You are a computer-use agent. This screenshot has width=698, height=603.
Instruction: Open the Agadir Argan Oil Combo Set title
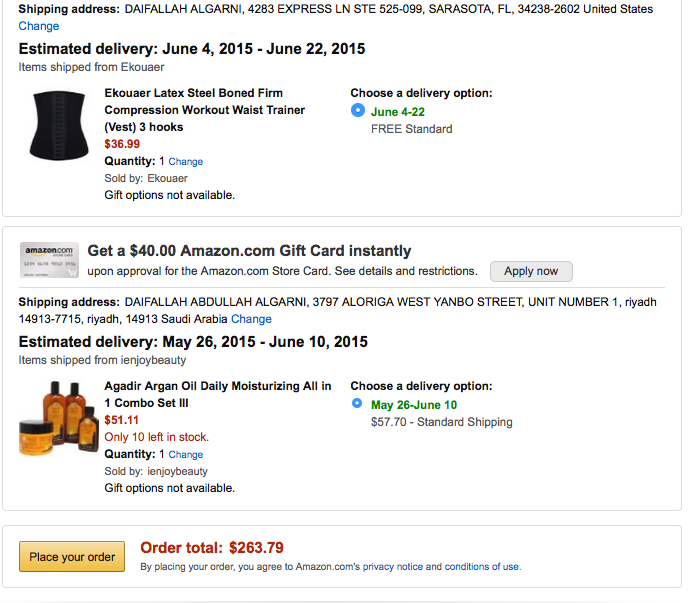[x=217, y=394]
